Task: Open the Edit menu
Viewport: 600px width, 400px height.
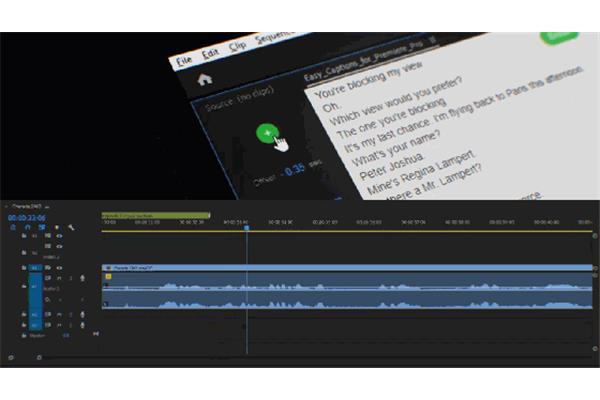Action: pyautogui.click(x=210, y=54)
